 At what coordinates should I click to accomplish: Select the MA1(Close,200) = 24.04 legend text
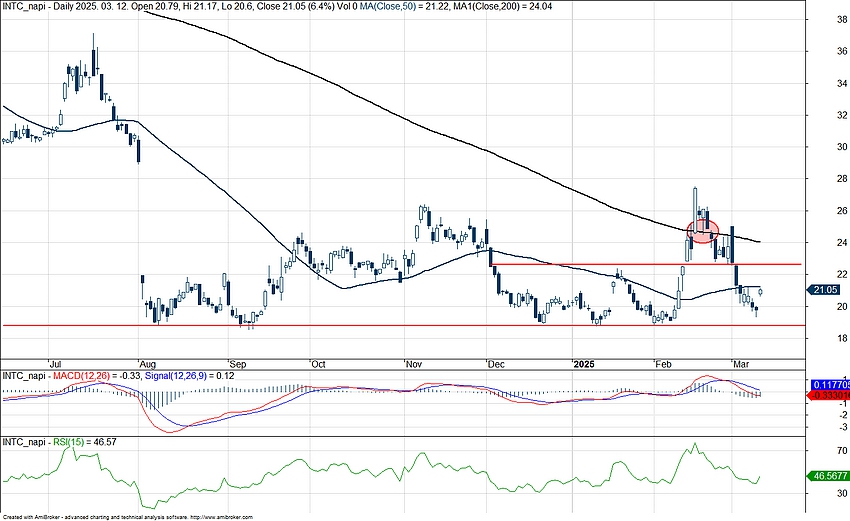[x=503, y=7]
